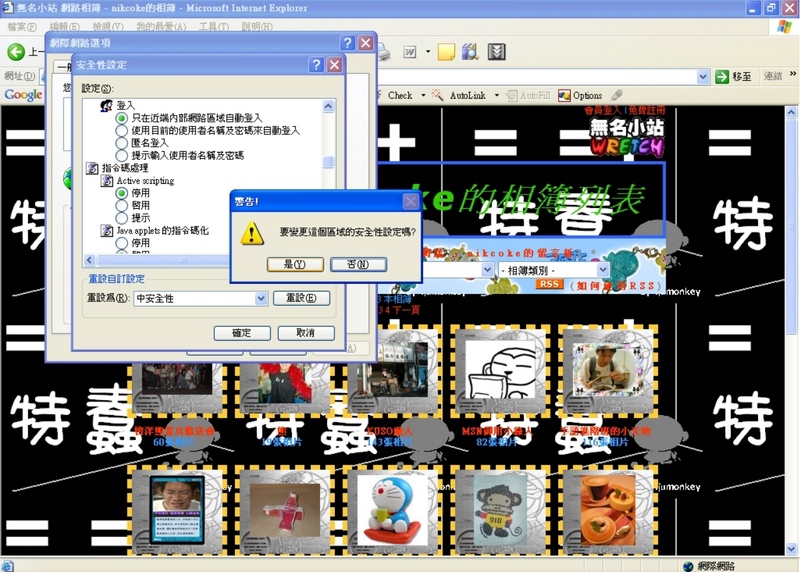Select 提示 under Active scripting

121,218
